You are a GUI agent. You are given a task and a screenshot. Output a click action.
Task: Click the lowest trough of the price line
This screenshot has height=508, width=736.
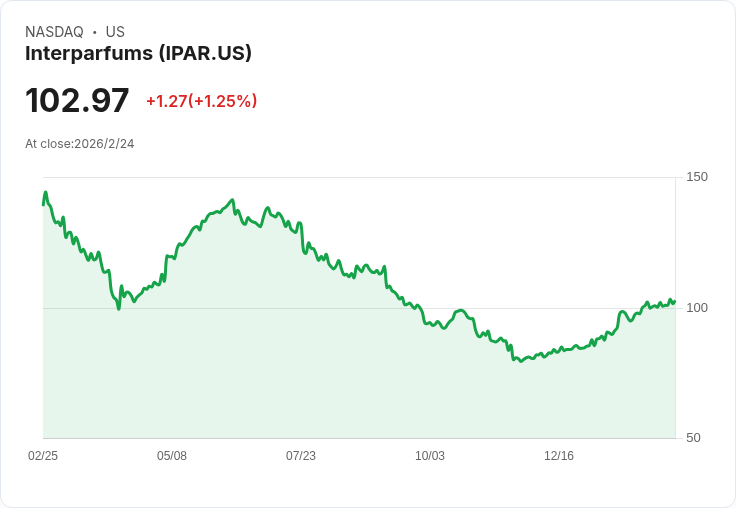tap(521, 361)
